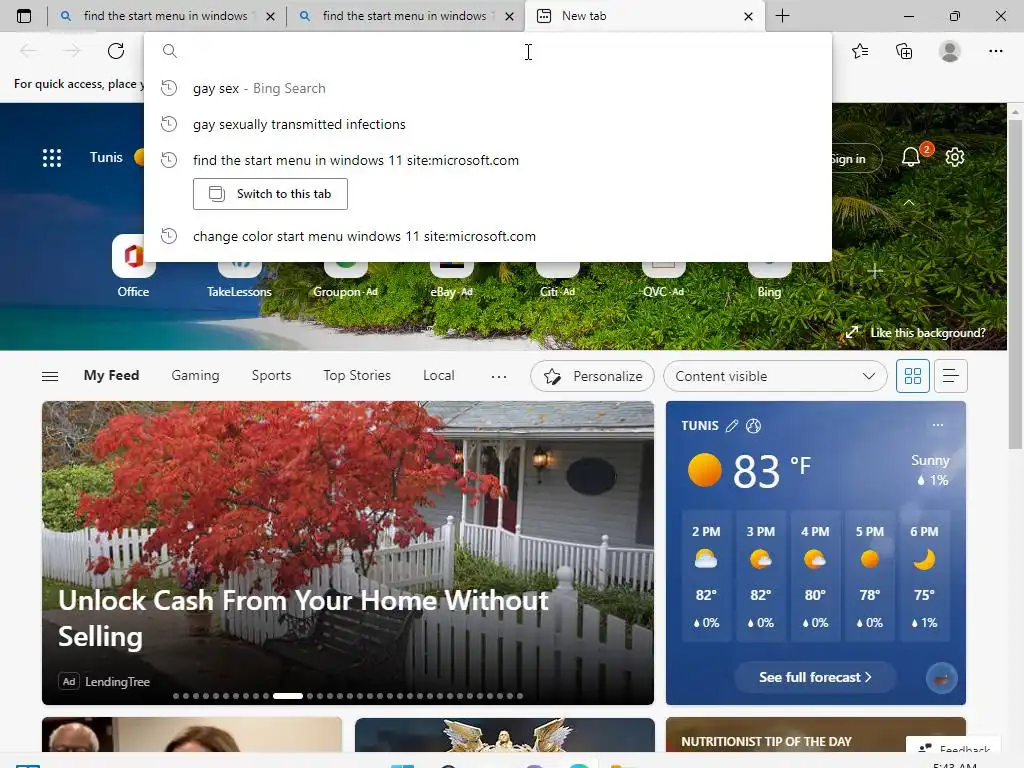1024x768 pixels.
Task: Click the Refresh page icon
Action: pos(116,51)
